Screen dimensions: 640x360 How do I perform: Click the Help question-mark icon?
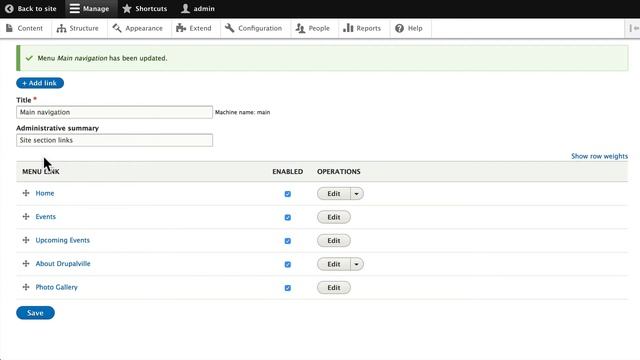point(400,28)
